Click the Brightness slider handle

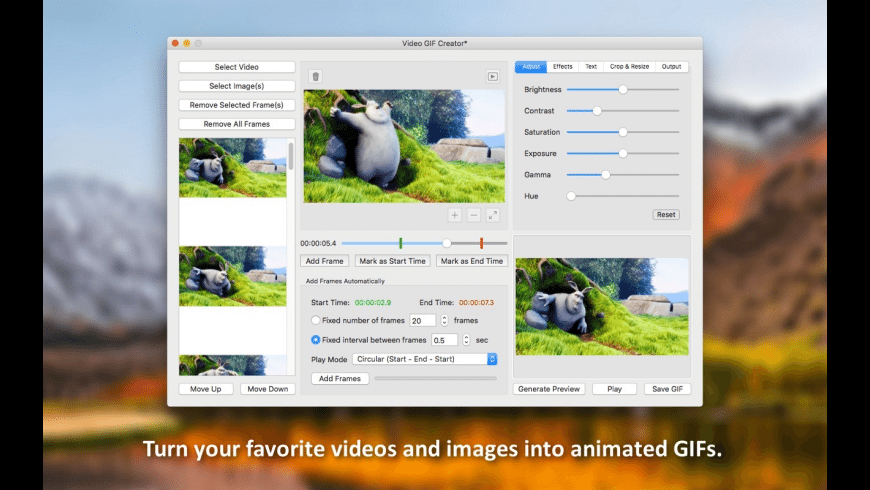[x=623, y=89]
